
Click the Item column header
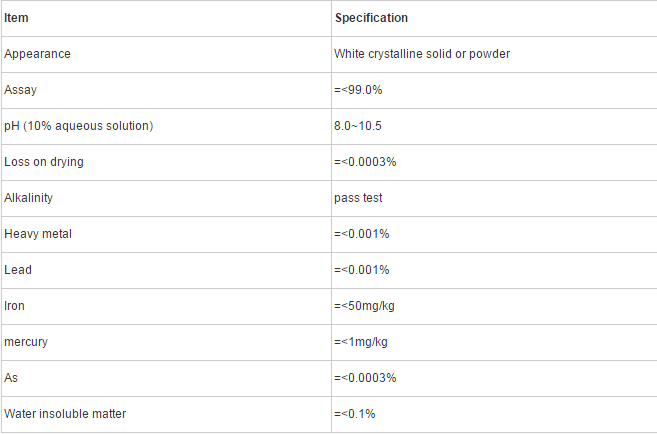click(x=16, y=18)
